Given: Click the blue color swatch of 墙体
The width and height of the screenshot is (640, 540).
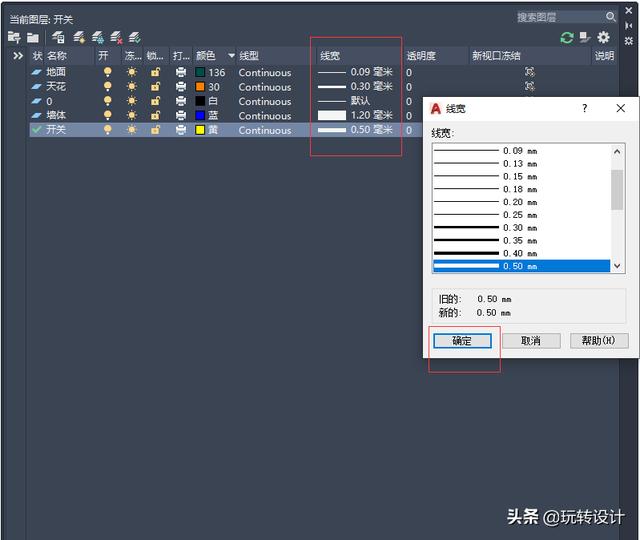Looking at the screenshot, I should [200, 115].
